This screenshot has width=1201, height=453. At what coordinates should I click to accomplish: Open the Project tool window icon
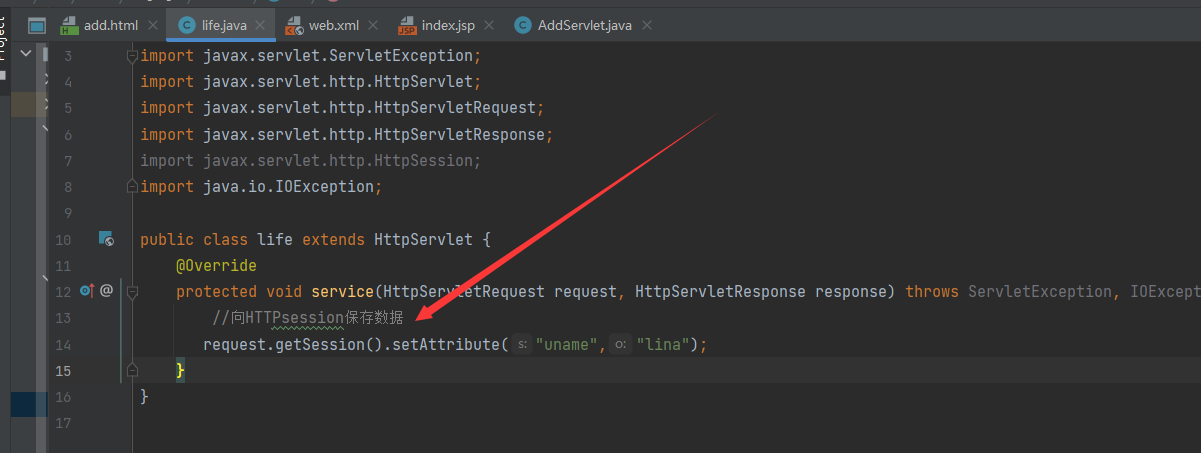point(37,25)
